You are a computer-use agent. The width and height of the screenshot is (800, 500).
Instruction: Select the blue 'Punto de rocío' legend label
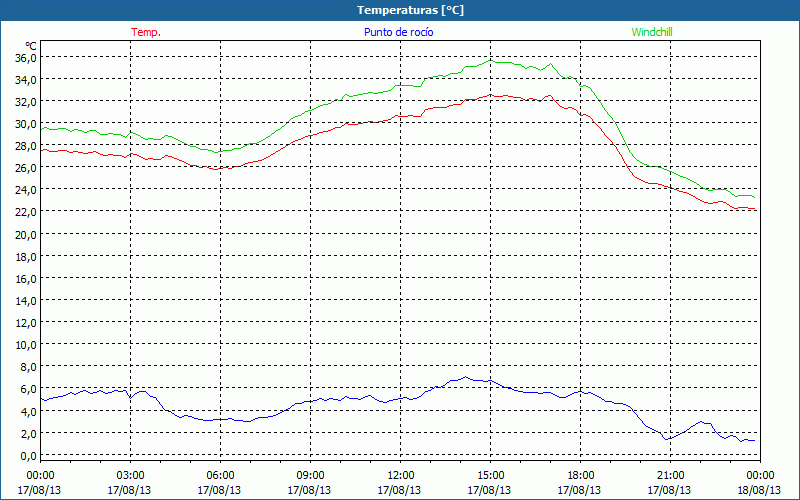click(x=398, y=32)
